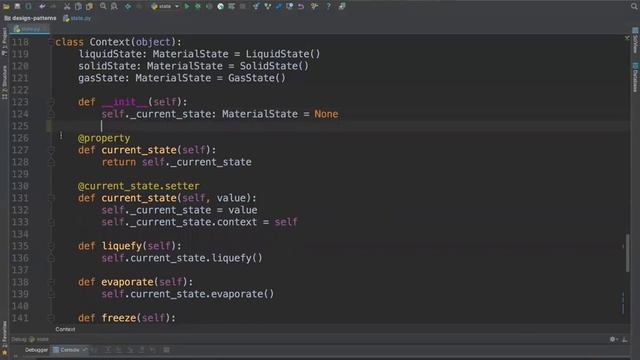Click the Undo arrow toolbar icon
640x360 pixels.
click(42, 6)
